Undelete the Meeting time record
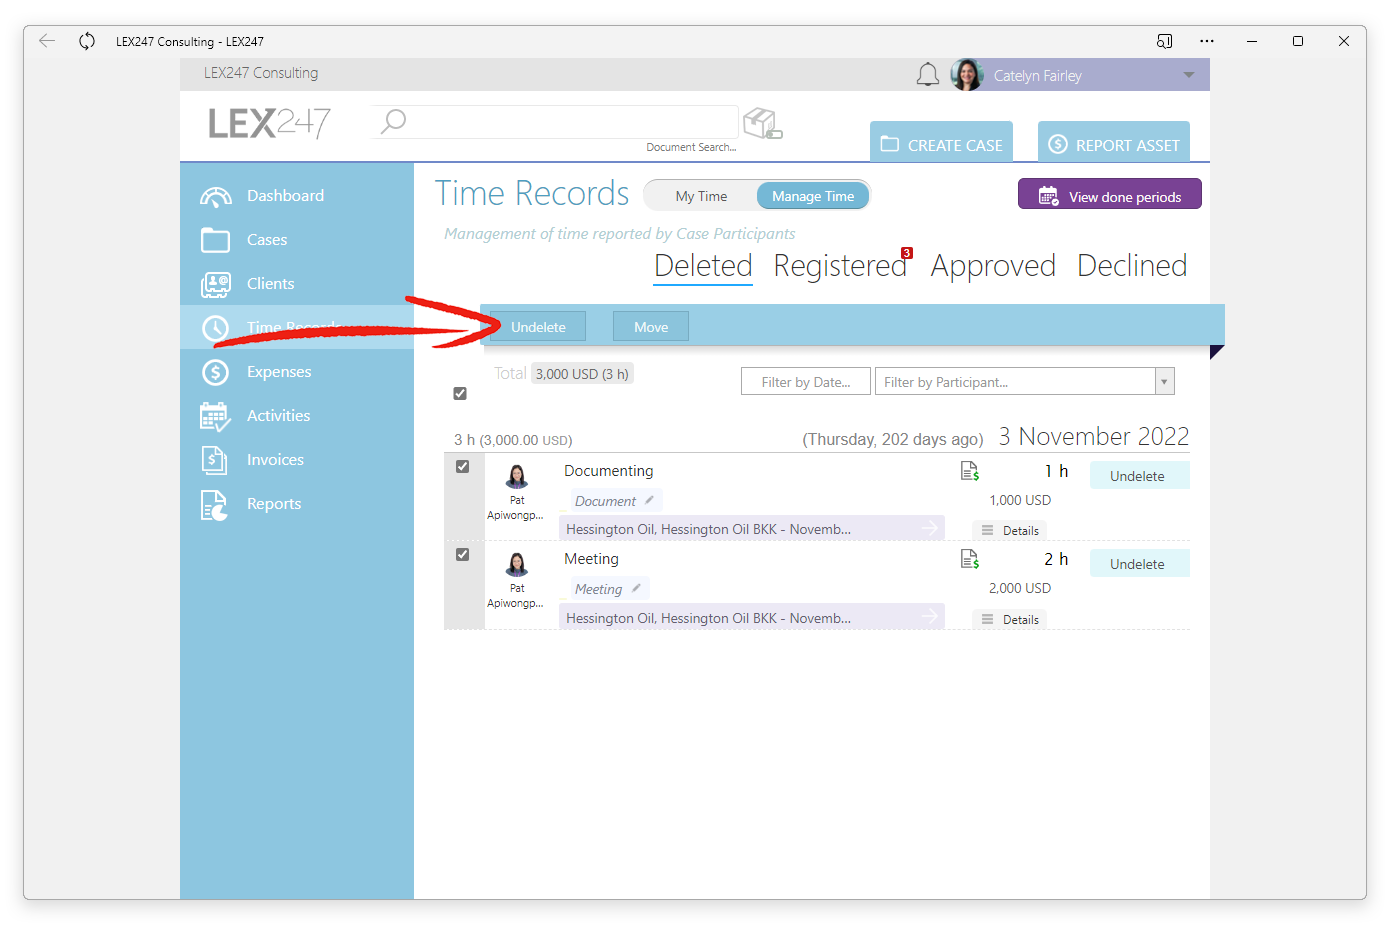1390x925 pixels. (x=1138, y=563)
